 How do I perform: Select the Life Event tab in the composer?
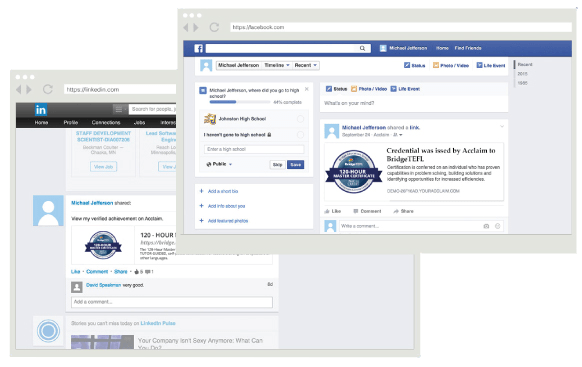[405, 89]
